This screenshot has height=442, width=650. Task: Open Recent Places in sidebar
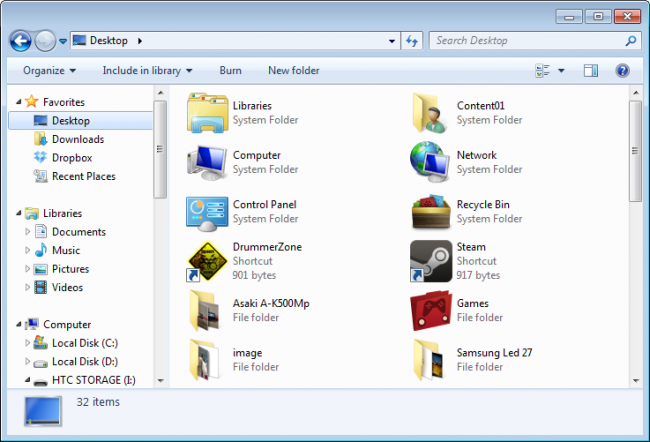84,176
